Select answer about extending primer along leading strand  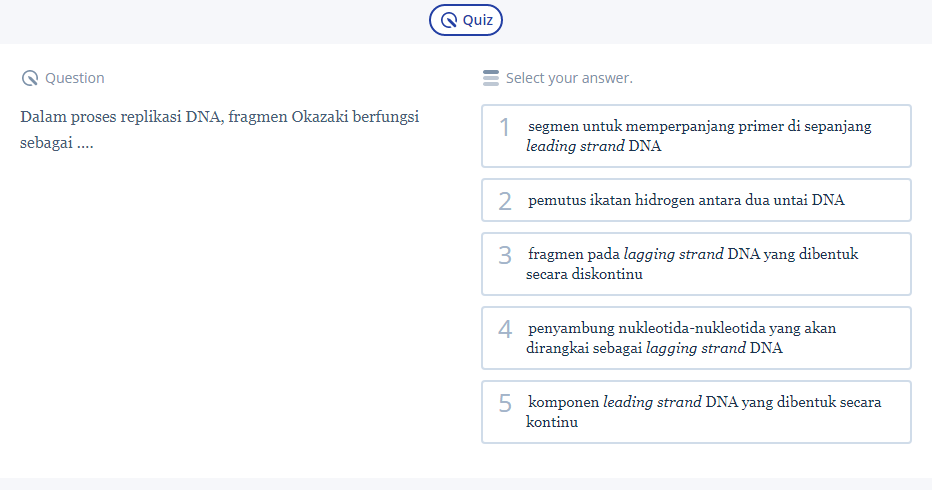click(696, 136)
